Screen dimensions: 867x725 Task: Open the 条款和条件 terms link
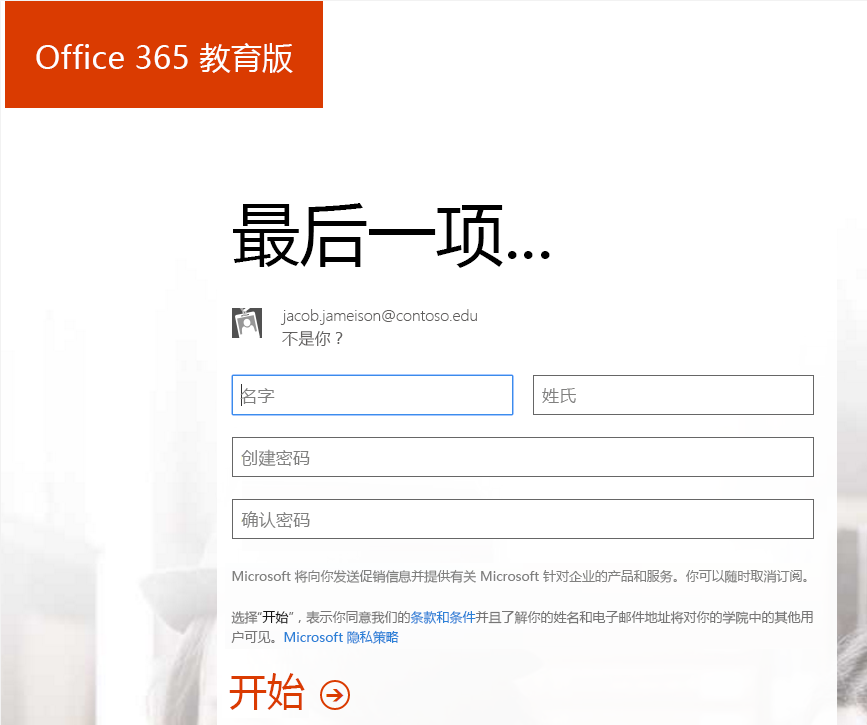[443, 617]
